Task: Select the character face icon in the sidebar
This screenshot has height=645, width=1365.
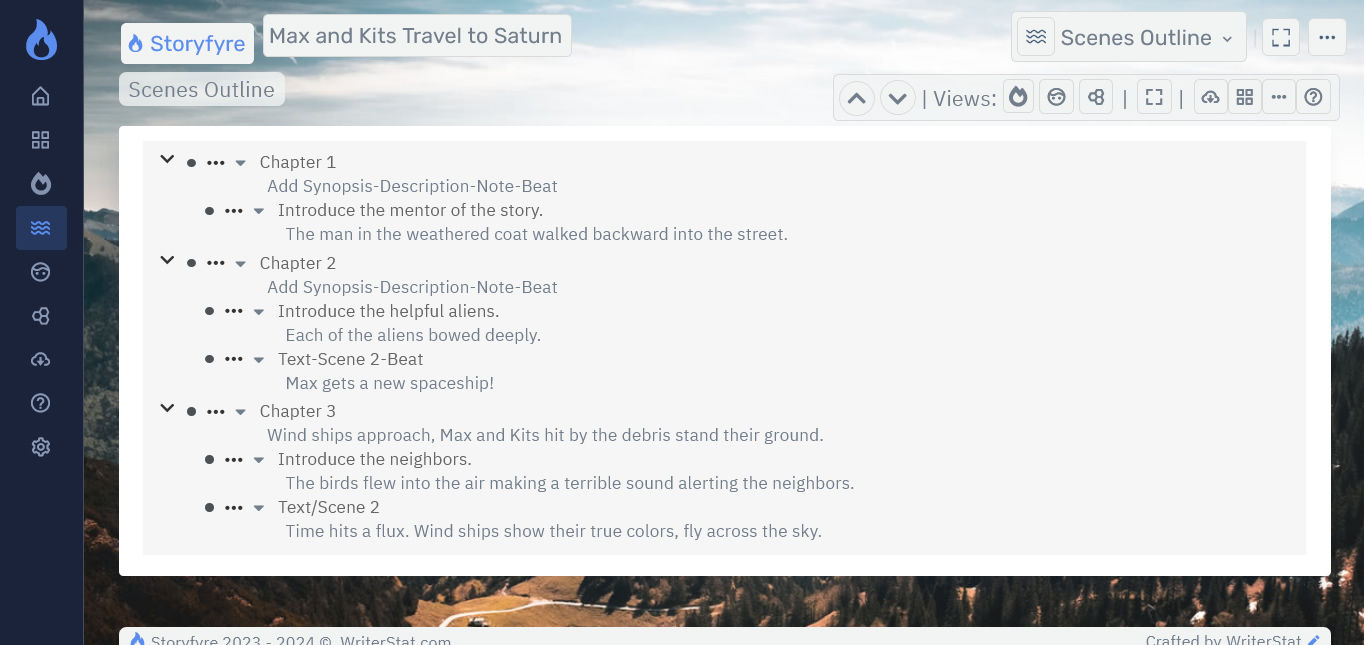Action: [40, 271]
